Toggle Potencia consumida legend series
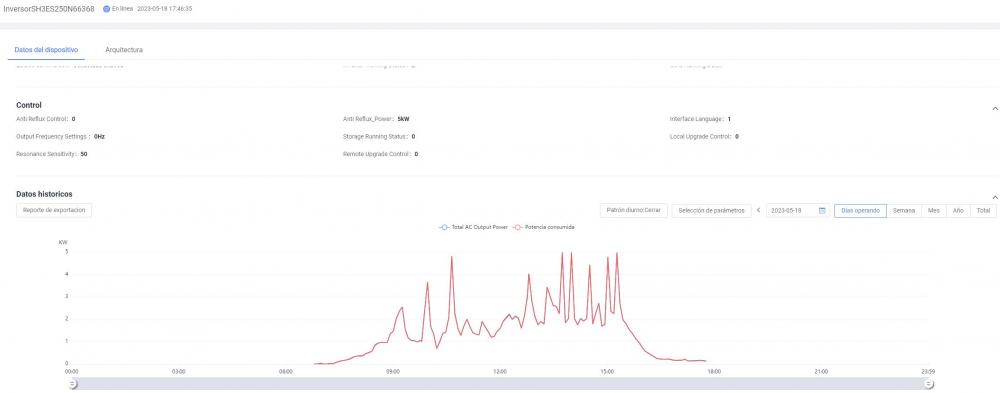The image size is (1000, 393). click(x=543, y=227)
